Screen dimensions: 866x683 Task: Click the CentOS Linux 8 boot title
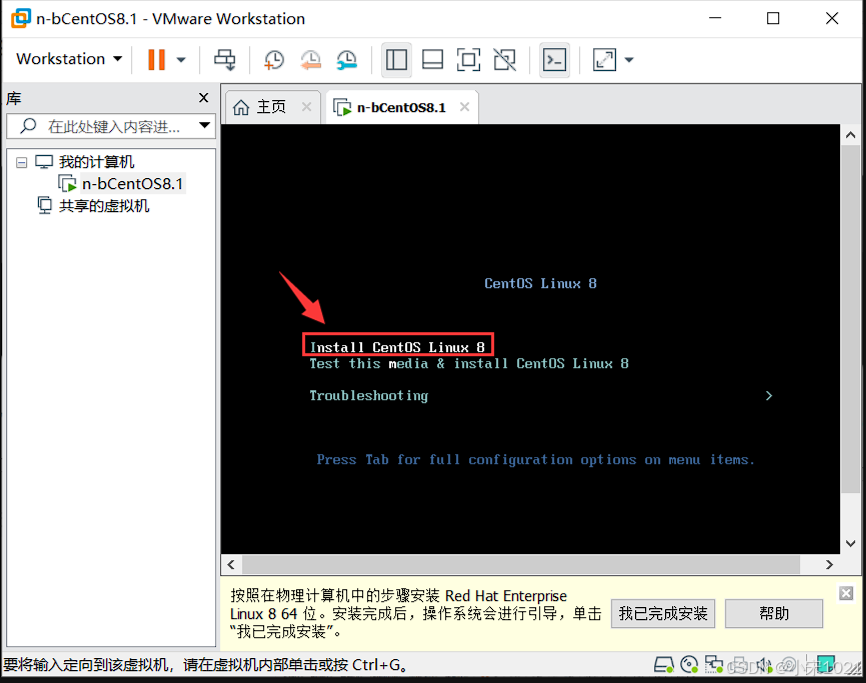pyautogui.click(x=541, y=283)
